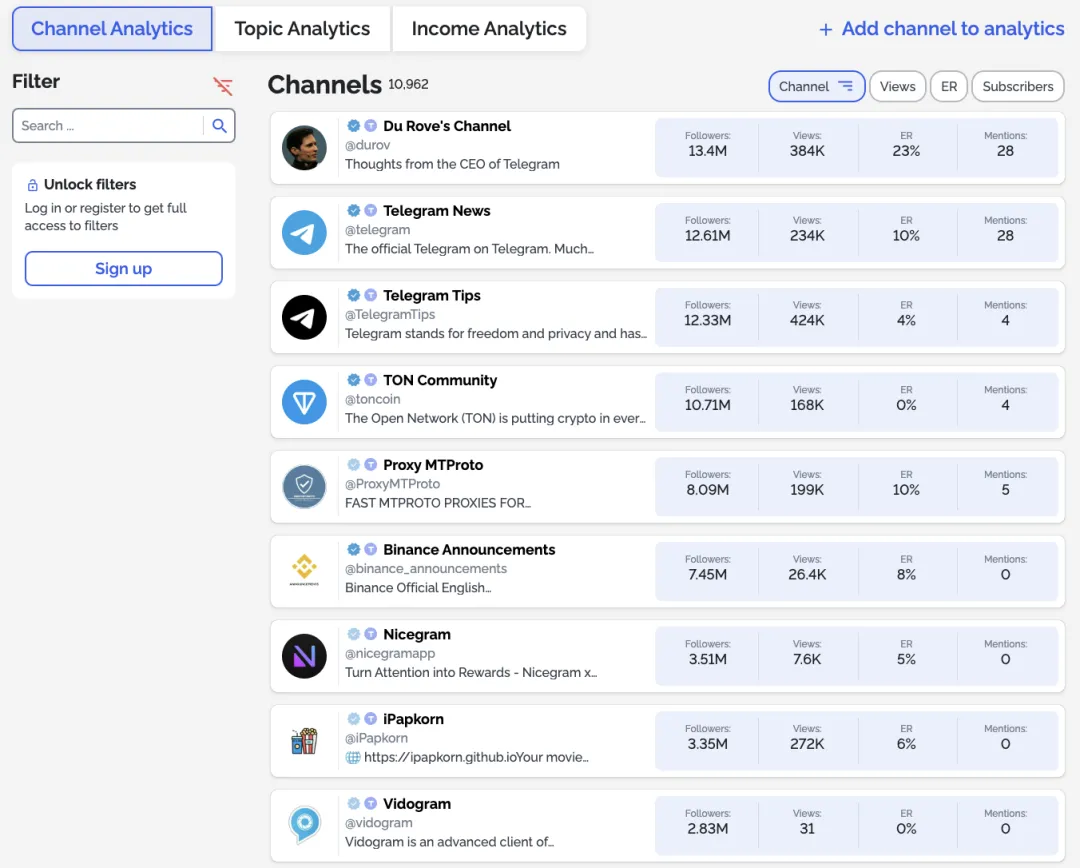Image resolution: width=1080 pixels, height=868 pixels.
Task: Open the Nicegram avatar
Action: 304,656
